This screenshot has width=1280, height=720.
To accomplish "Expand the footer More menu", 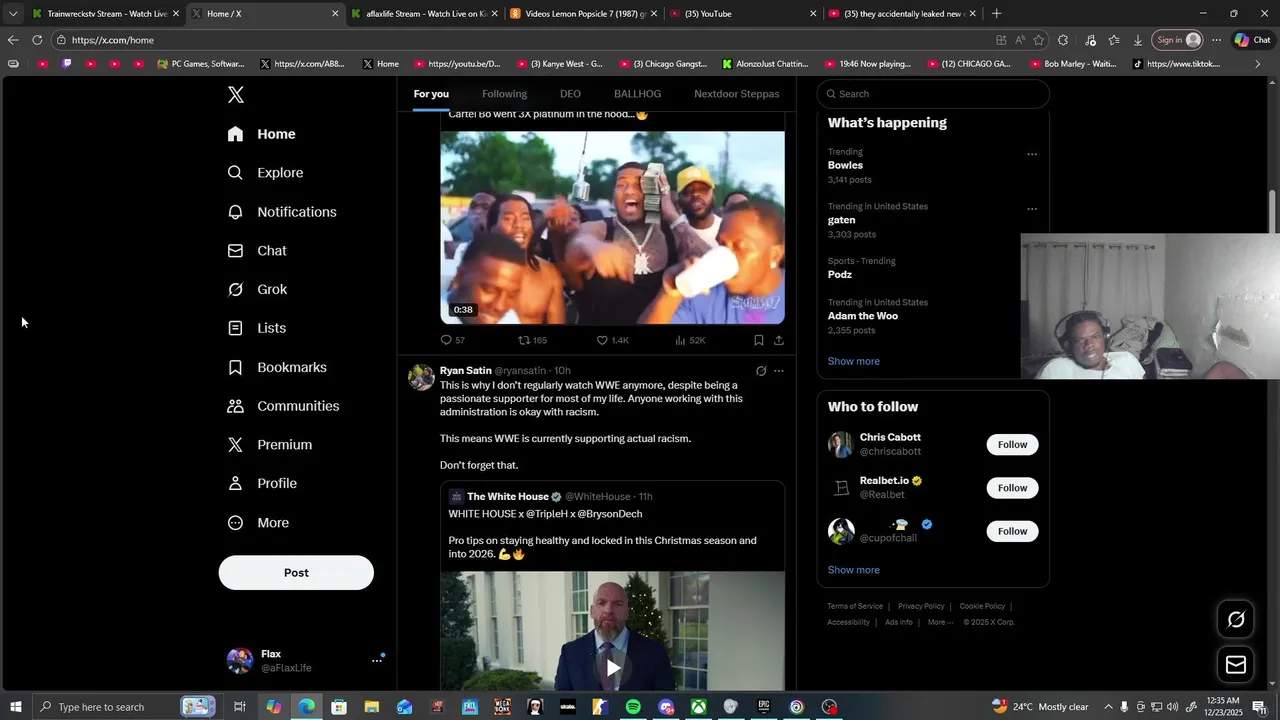I will [x=940, y=622].
